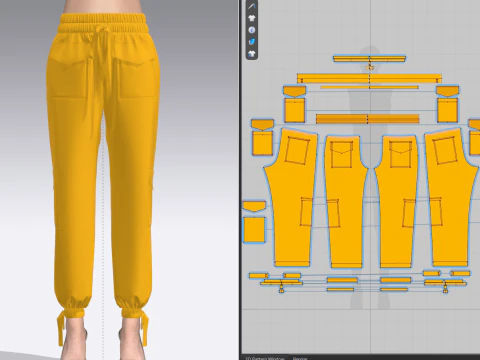
Task: Select the darker elastic band pattern piece
Action: tap(368, 119)
